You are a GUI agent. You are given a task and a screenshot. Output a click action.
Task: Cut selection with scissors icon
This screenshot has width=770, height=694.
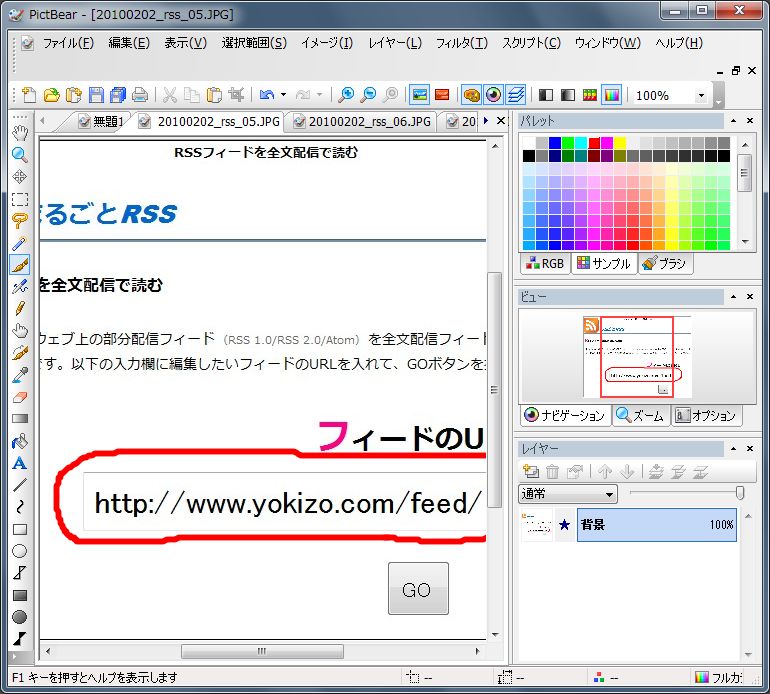pos(170,94)
